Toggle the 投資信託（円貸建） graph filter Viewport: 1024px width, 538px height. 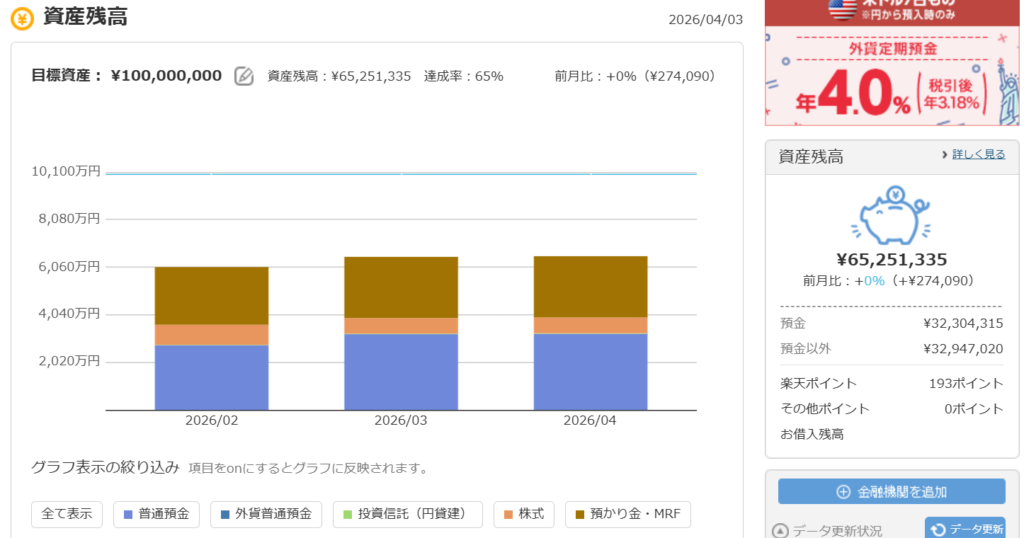click(408, 514)
